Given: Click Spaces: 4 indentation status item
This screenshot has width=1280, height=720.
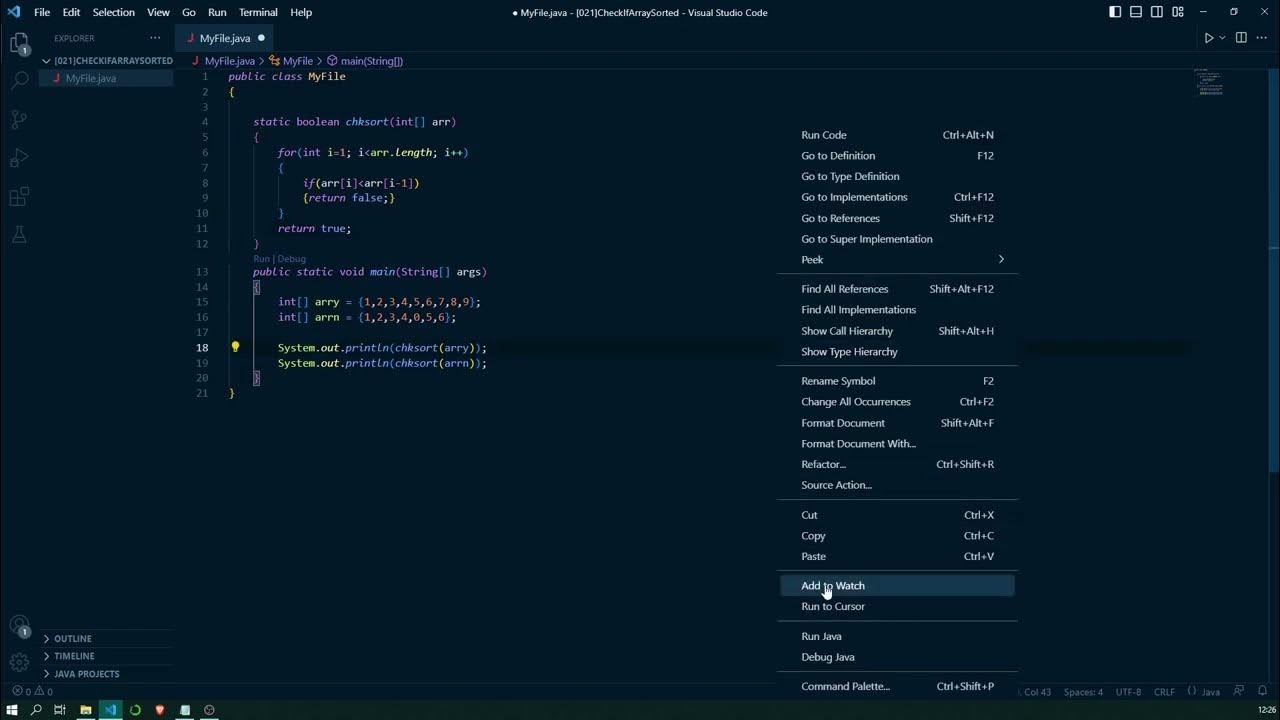Looking at the screenshot, I should 1083,691.
